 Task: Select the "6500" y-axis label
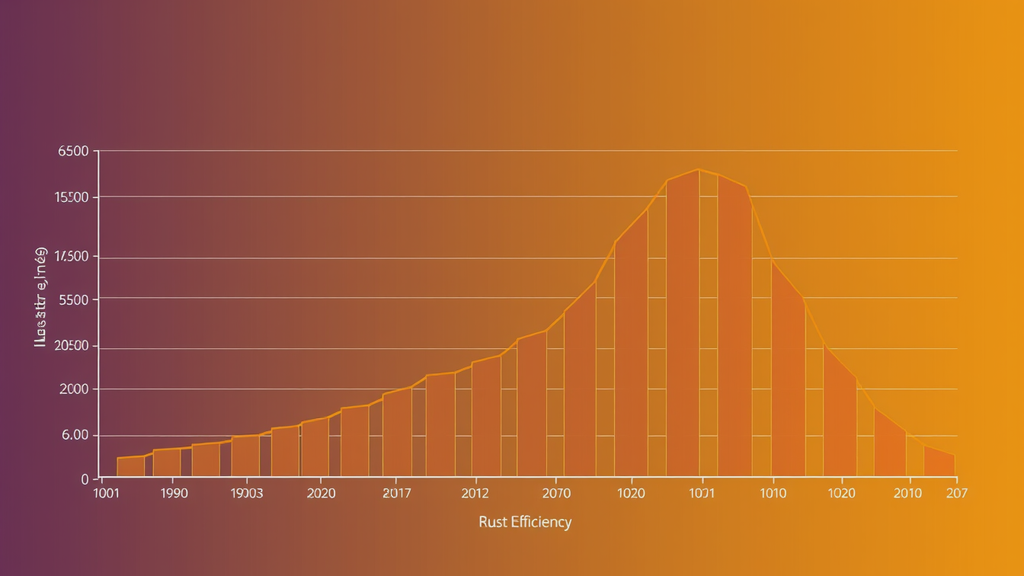point(73,151)
